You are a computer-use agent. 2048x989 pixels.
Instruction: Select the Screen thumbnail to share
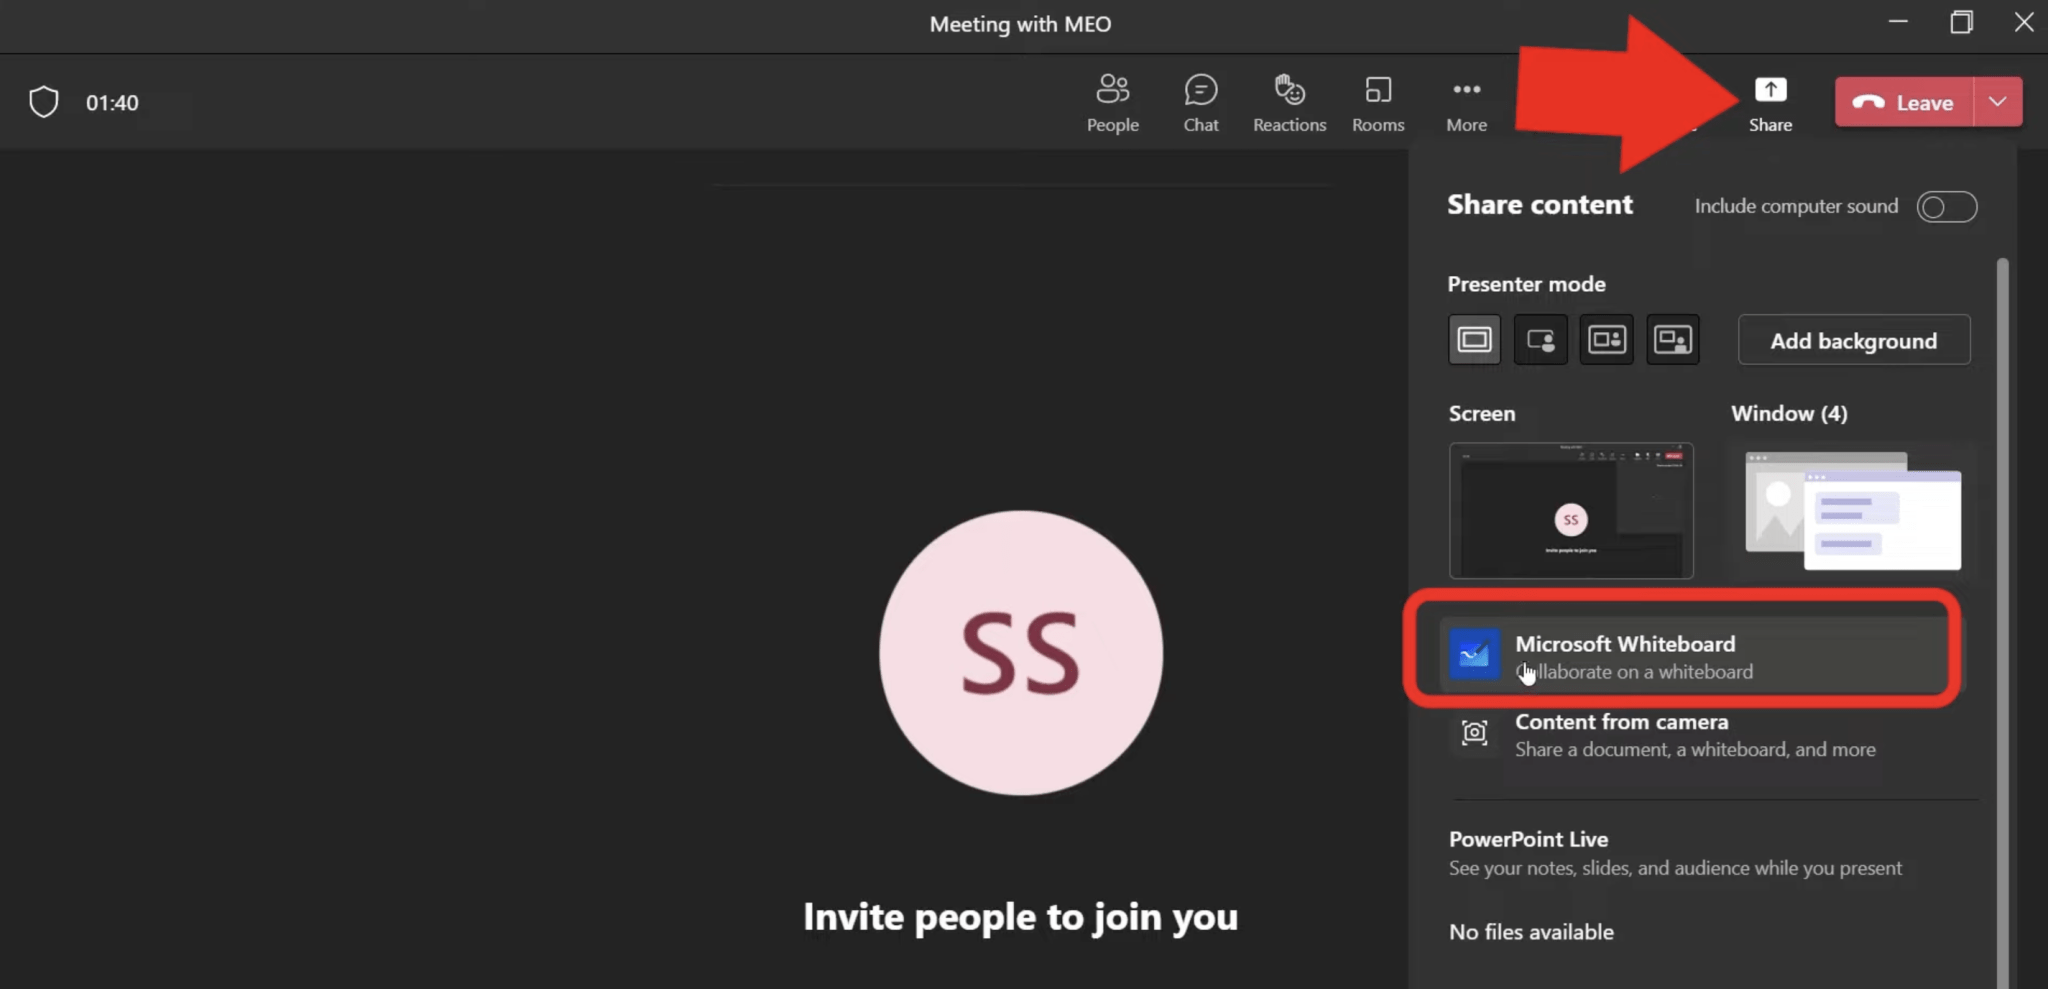tap(1570, 511)
